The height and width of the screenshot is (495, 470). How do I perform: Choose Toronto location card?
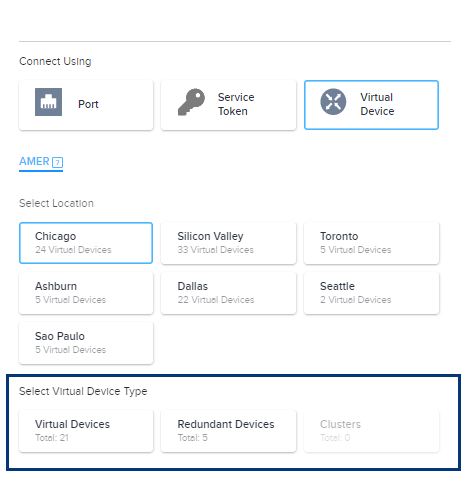click(371, 243)
